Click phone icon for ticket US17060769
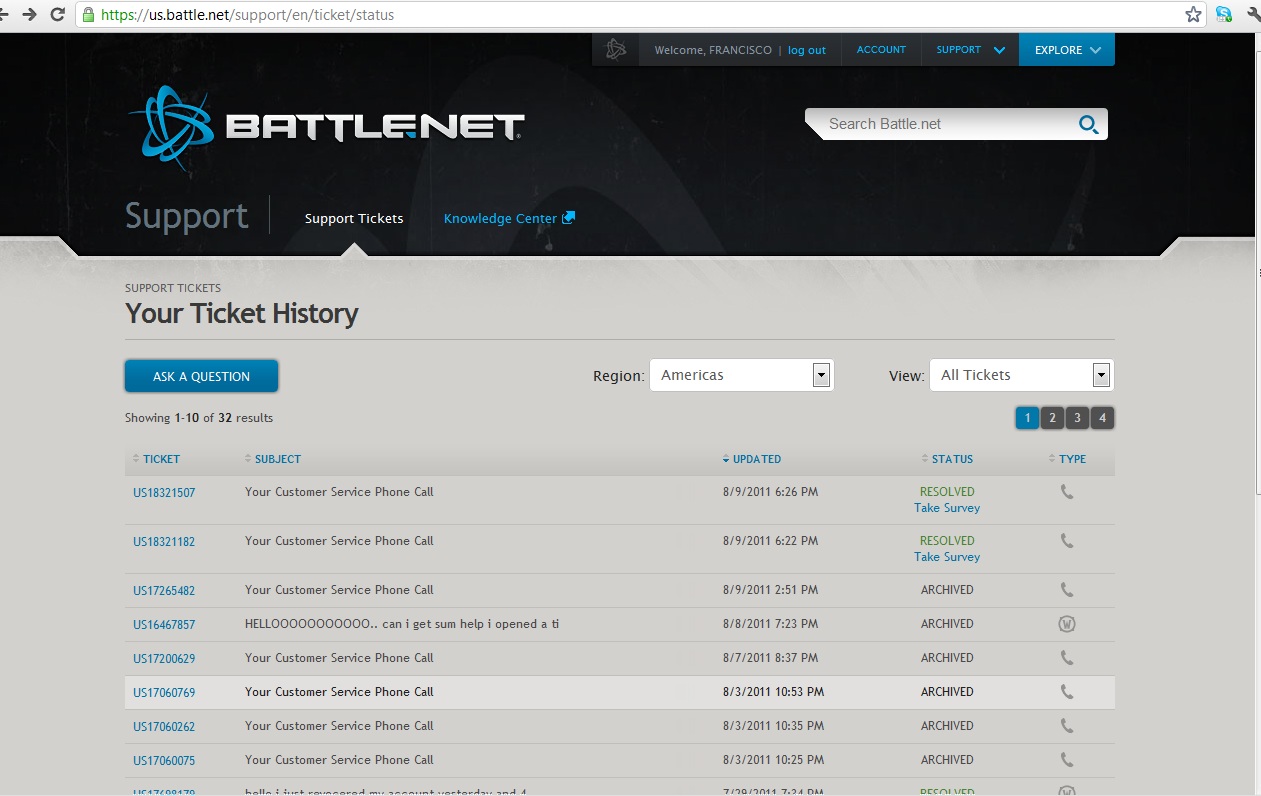 tap(1067, 692)
